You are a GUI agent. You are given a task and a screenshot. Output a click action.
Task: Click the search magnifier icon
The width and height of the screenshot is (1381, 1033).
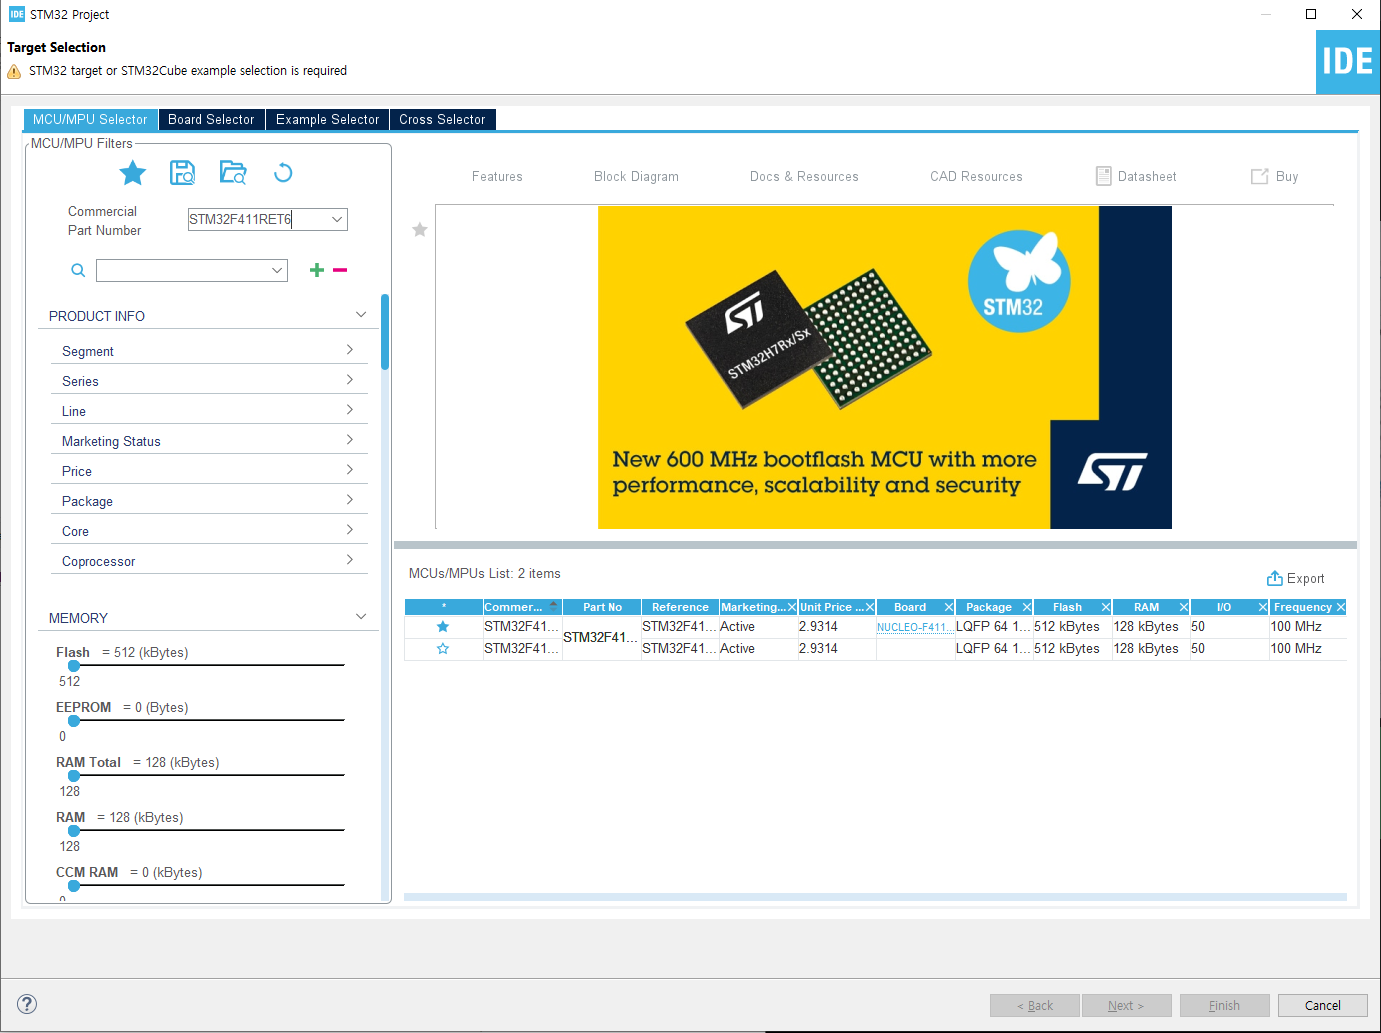coord(78,270)
